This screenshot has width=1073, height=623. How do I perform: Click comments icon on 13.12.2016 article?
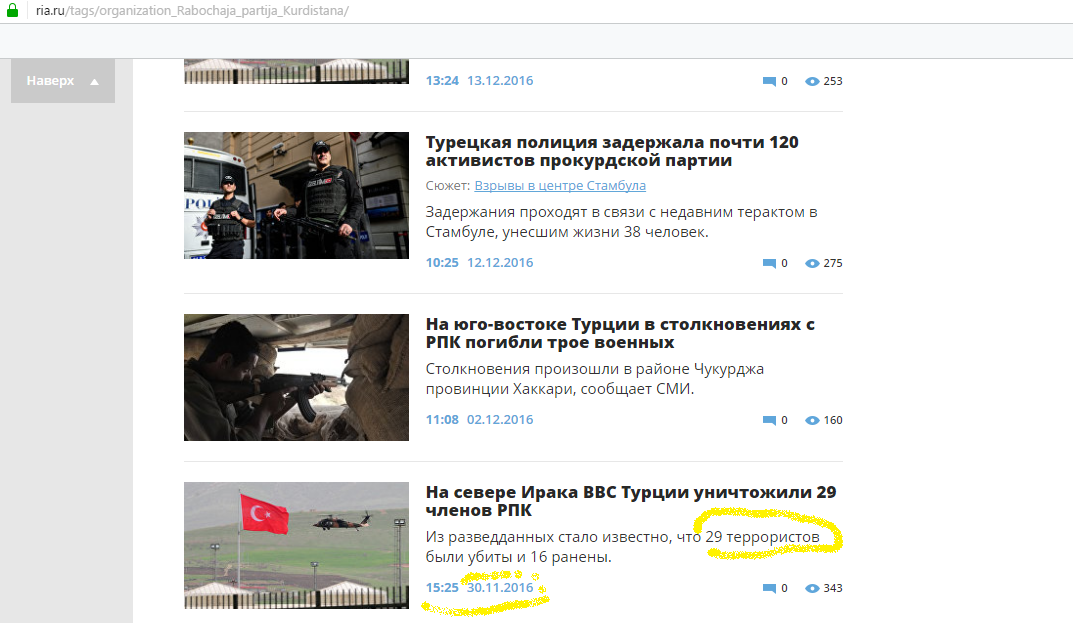pos(769,82)
